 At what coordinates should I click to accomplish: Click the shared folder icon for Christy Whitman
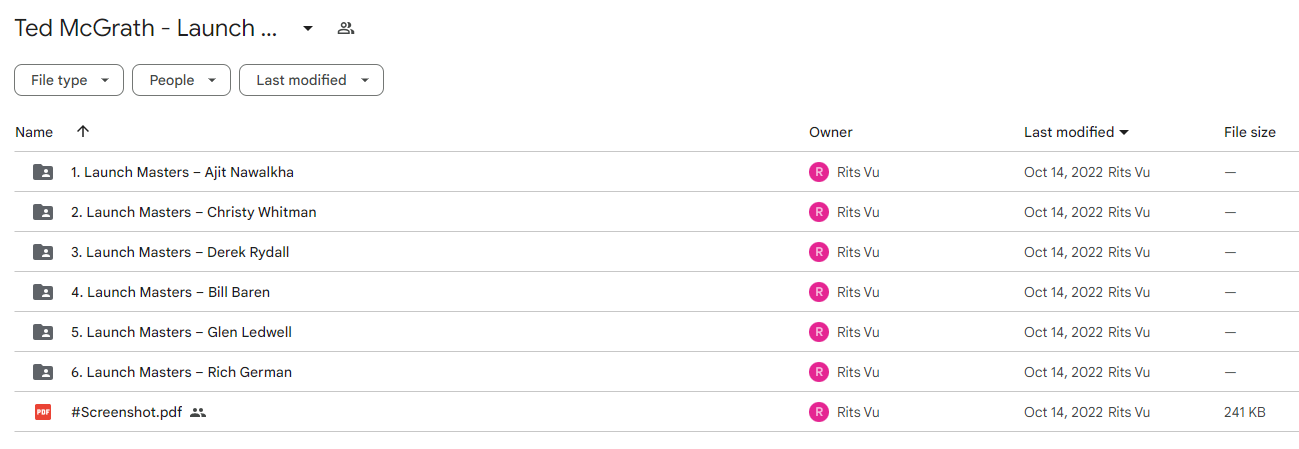coord(43,212)
